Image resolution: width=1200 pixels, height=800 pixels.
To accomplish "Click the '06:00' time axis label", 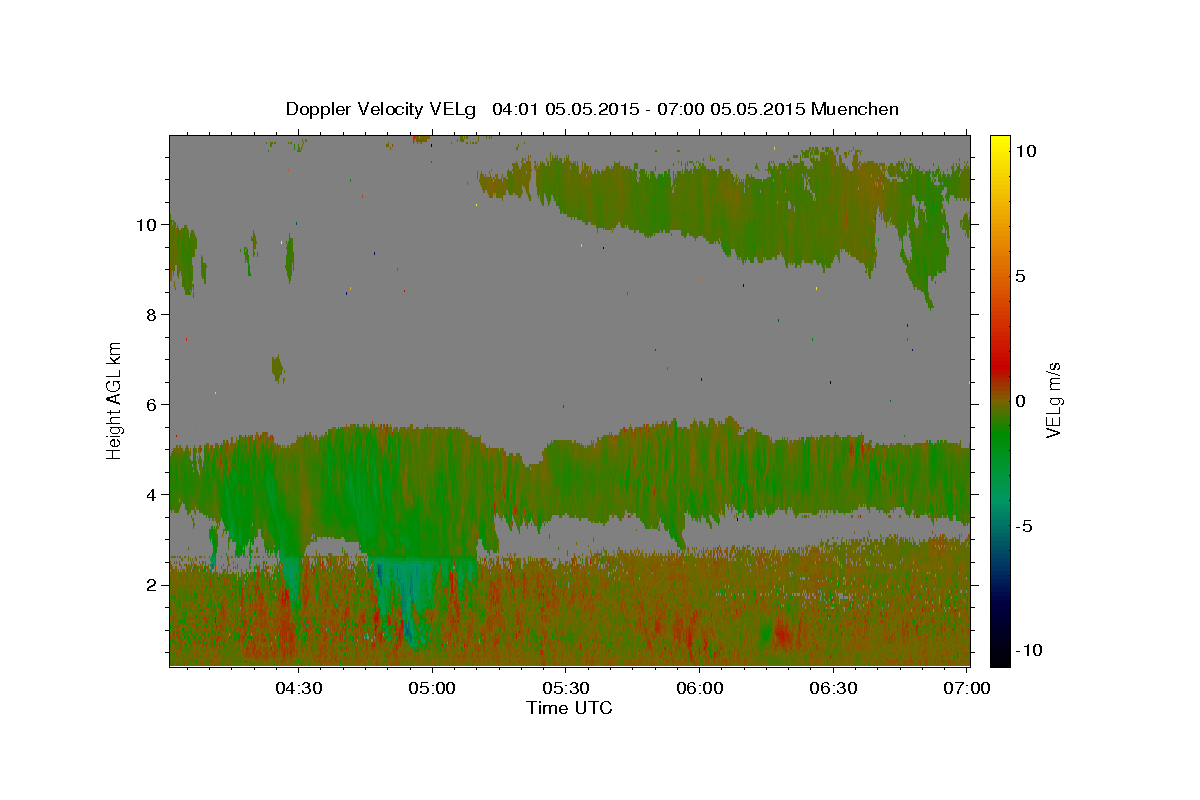I will (700, 689).
